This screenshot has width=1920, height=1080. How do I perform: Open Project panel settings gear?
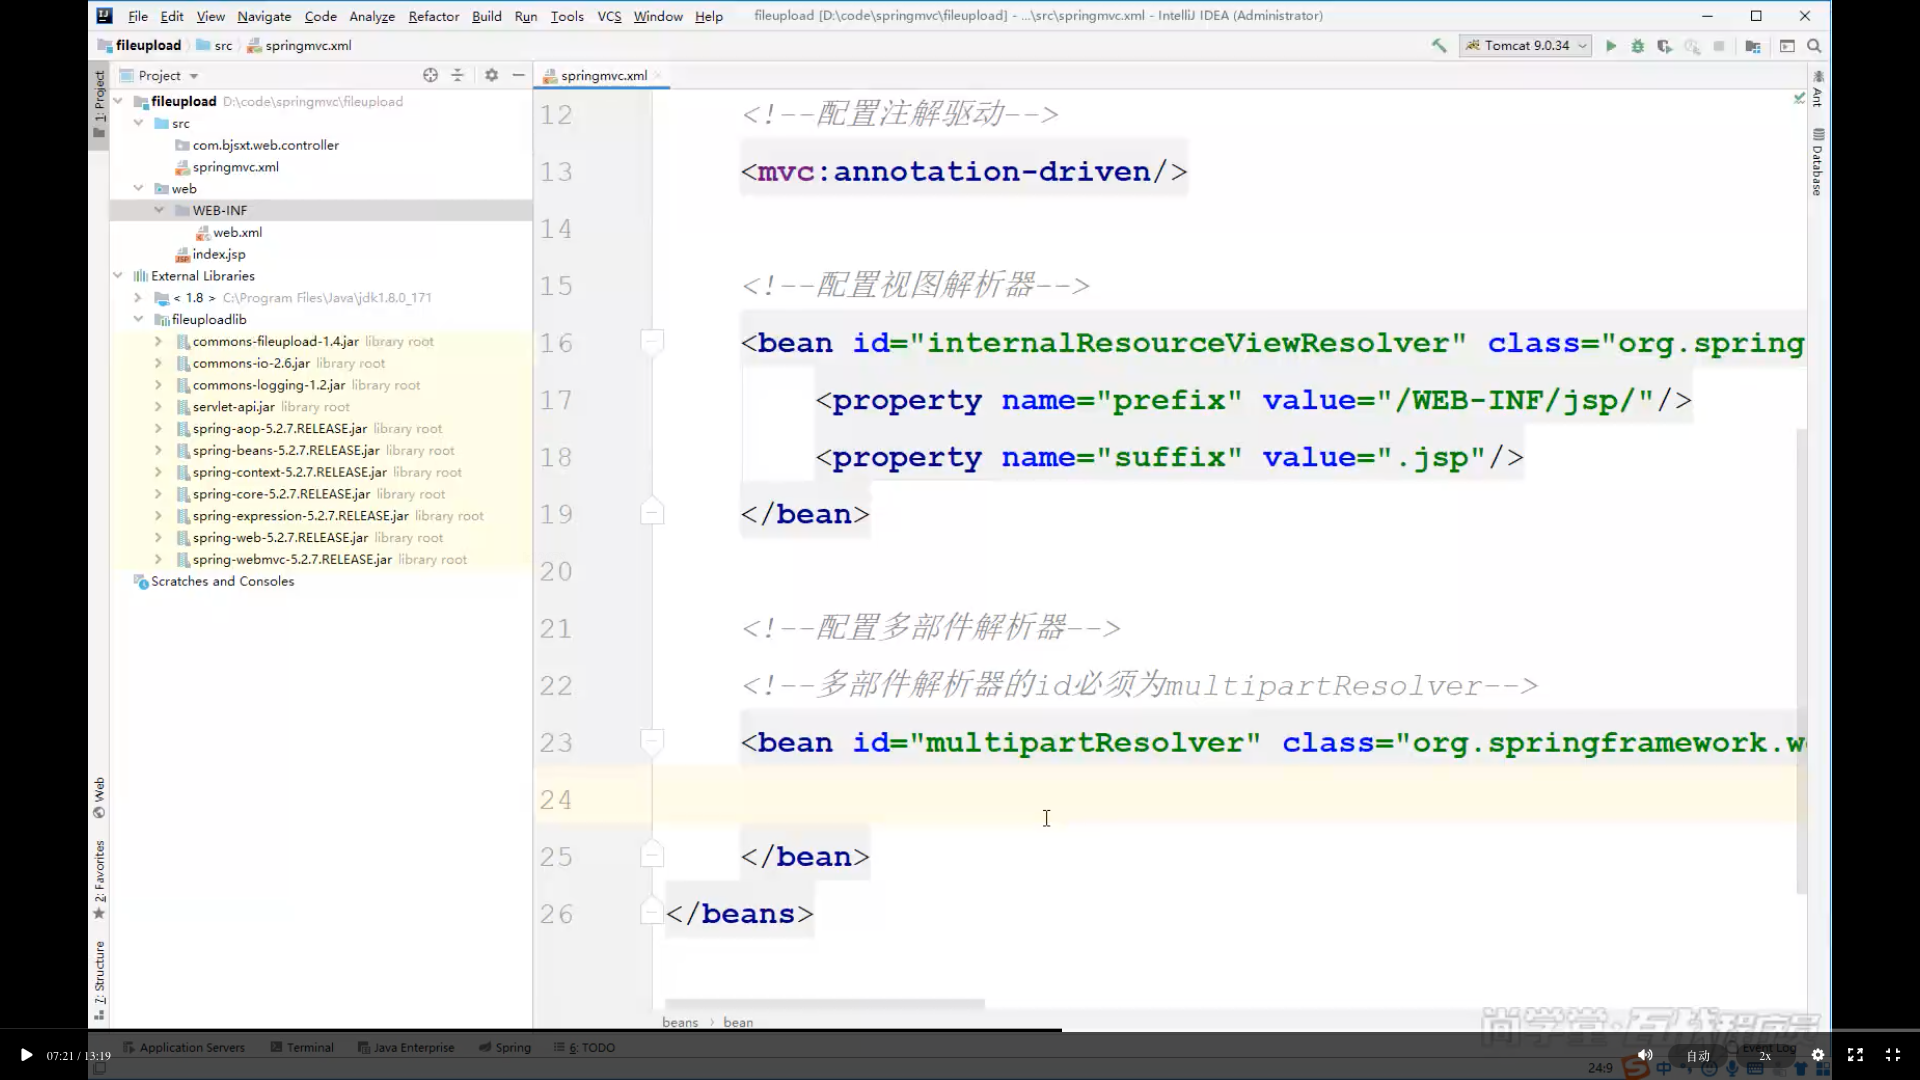491,75
